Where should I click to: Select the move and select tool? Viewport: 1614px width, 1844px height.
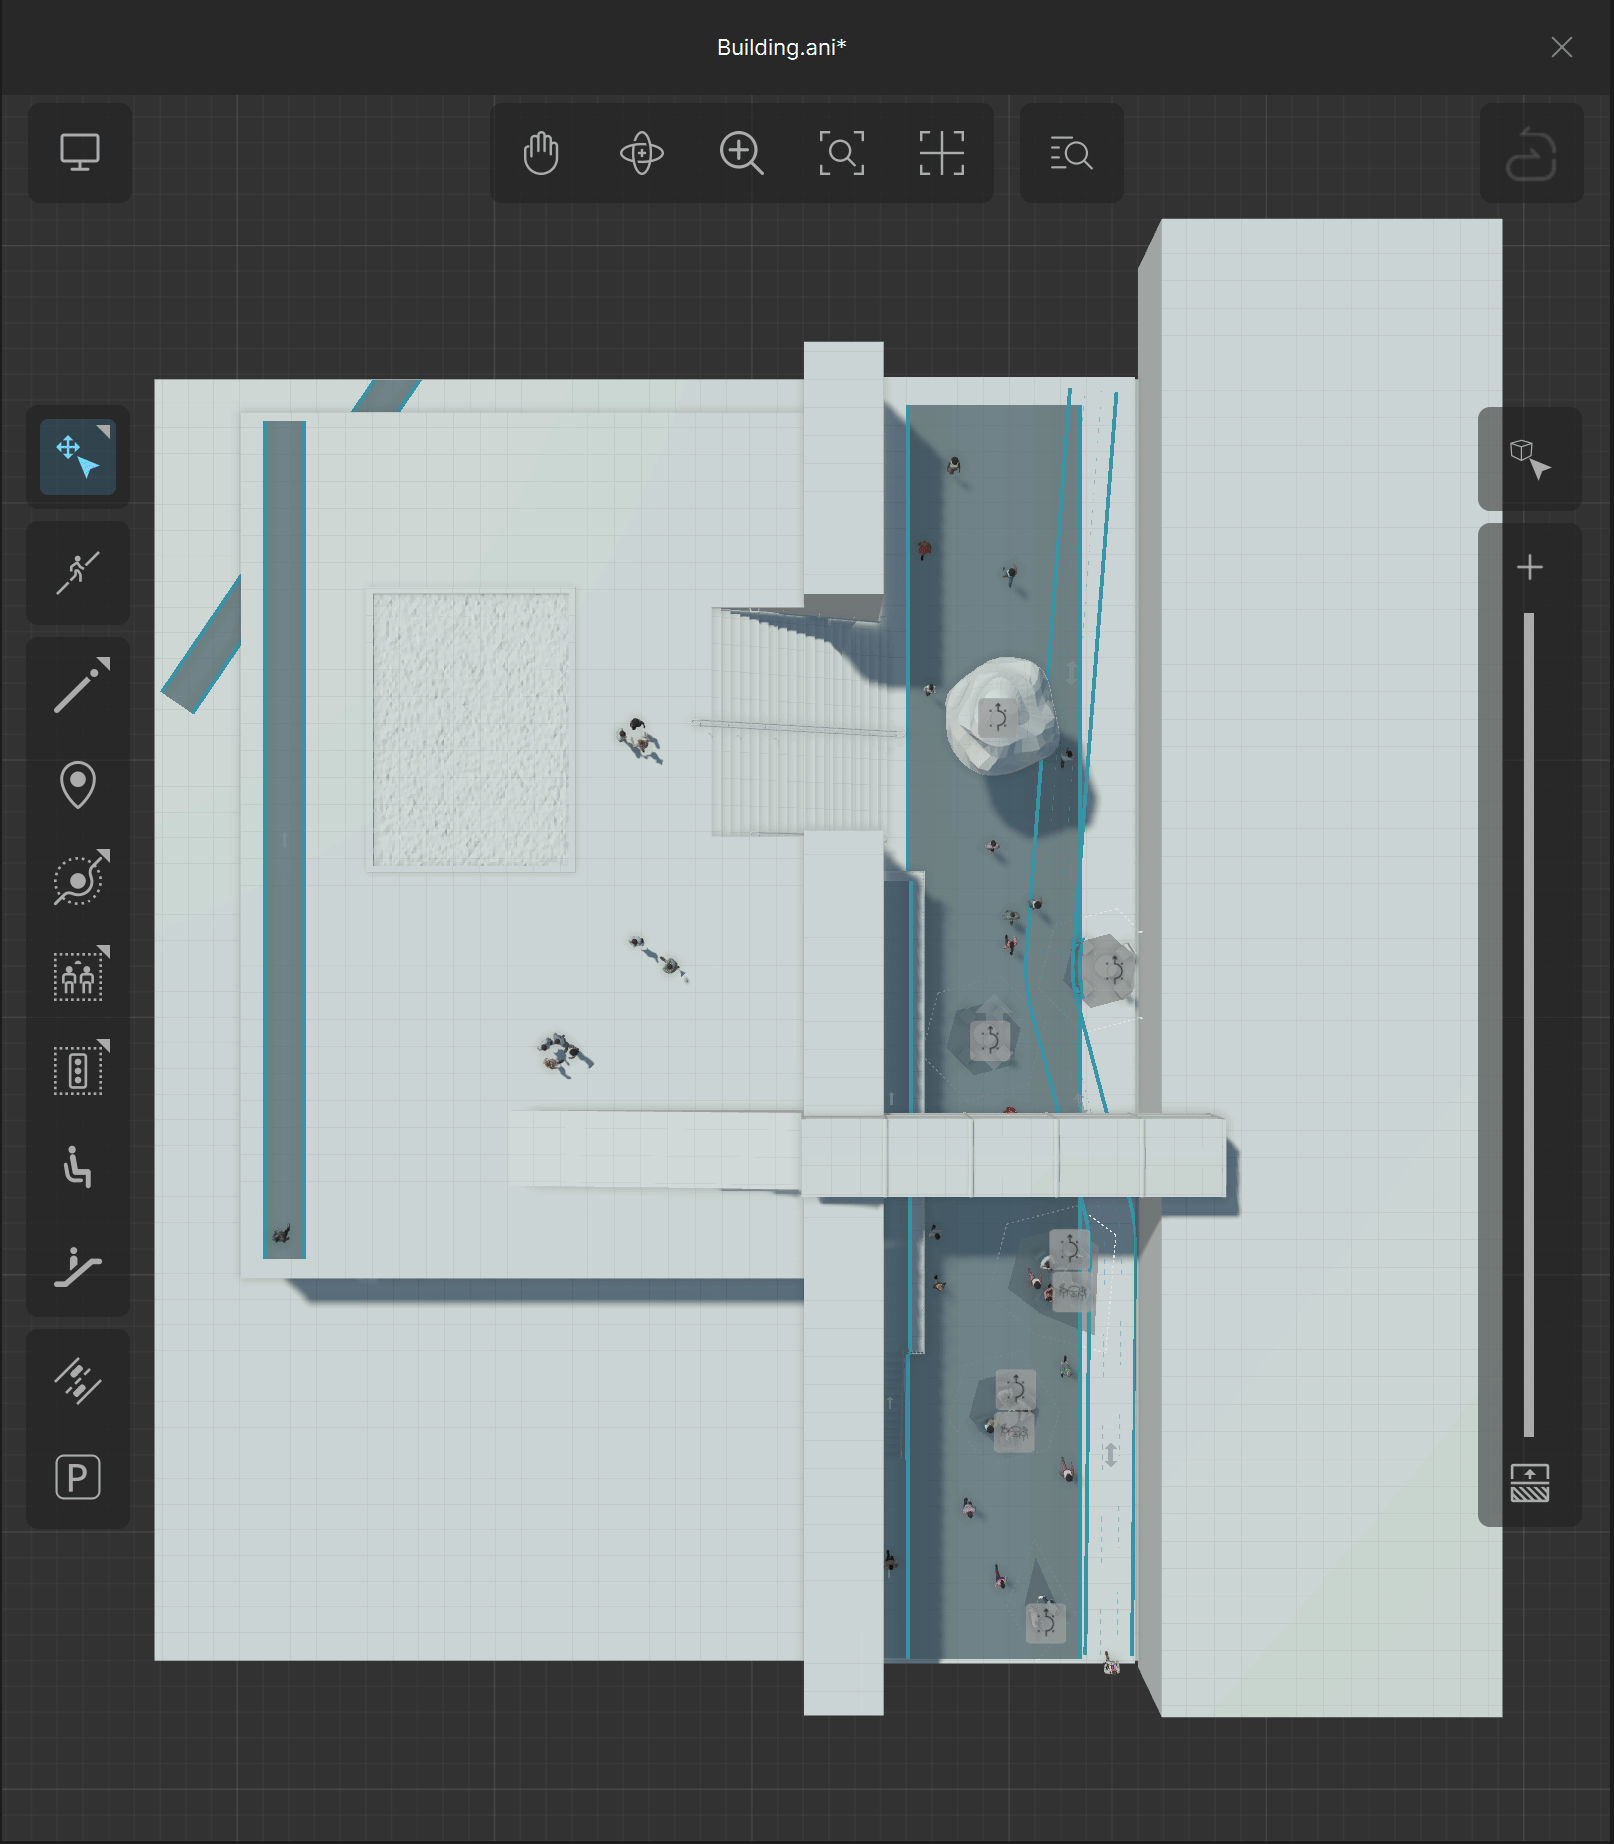tap(78, 457)
